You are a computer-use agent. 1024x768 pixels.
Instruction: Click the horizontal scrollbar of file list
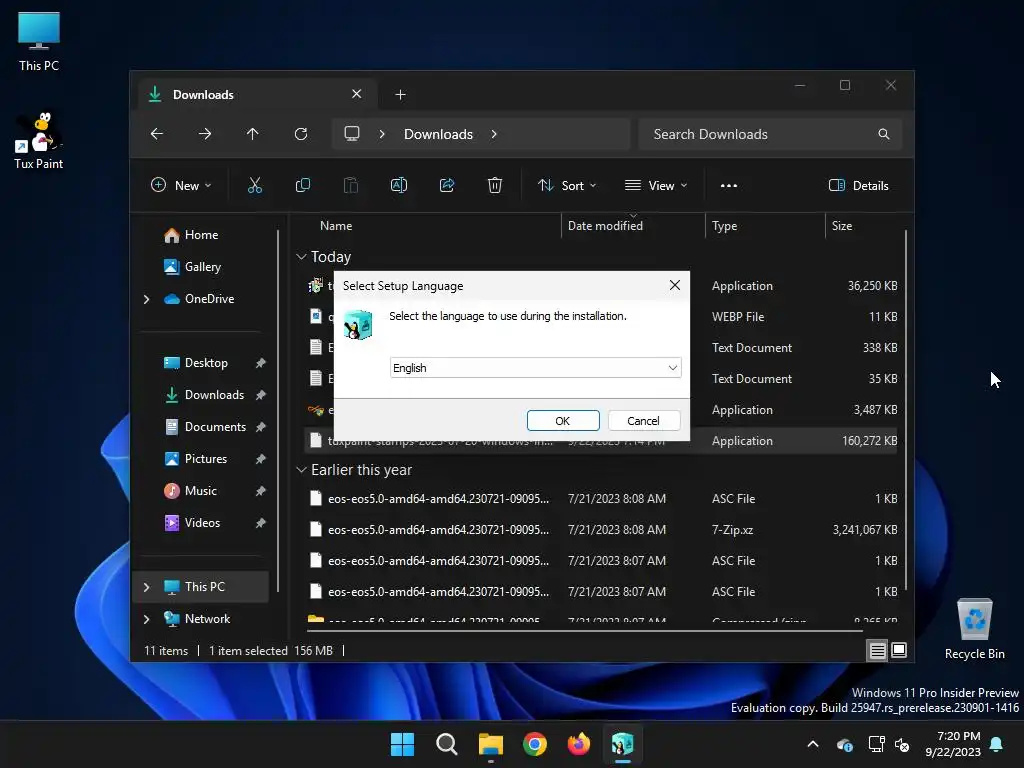coord(584,631)
